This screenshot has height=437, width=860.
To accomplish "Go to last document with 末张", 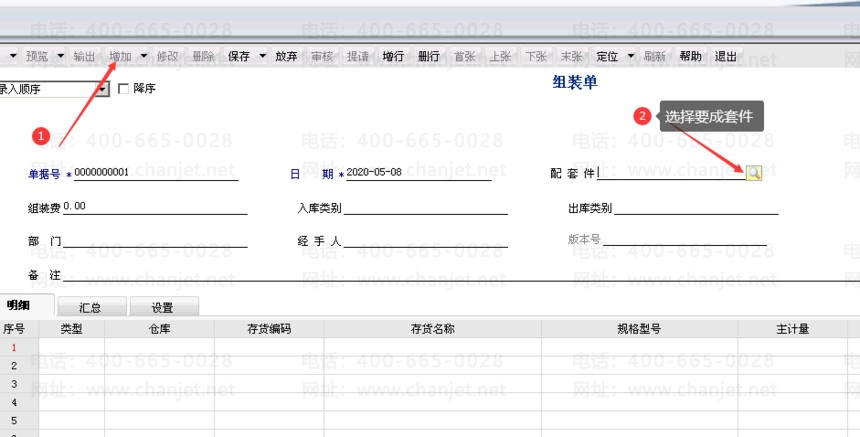I will tap(572, 56).
